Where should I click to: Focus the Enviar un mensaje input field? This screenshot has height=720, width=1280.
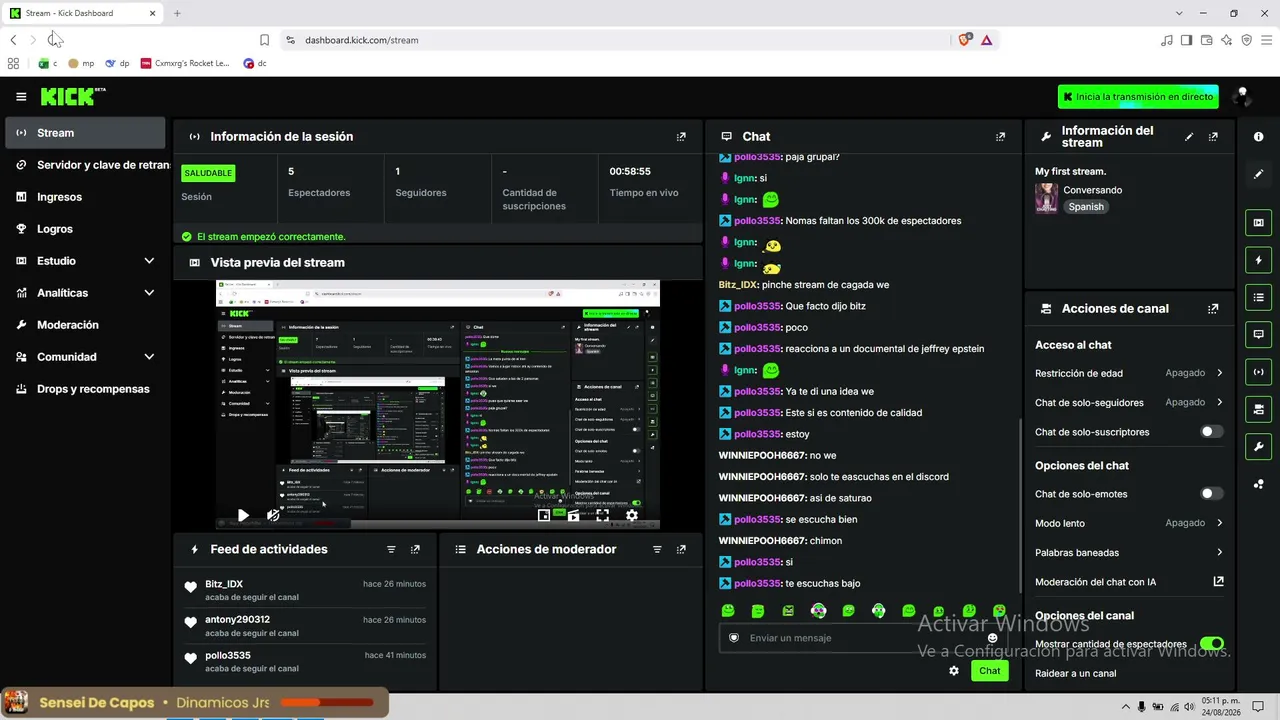pyautogui.click(x=863, y=638)
